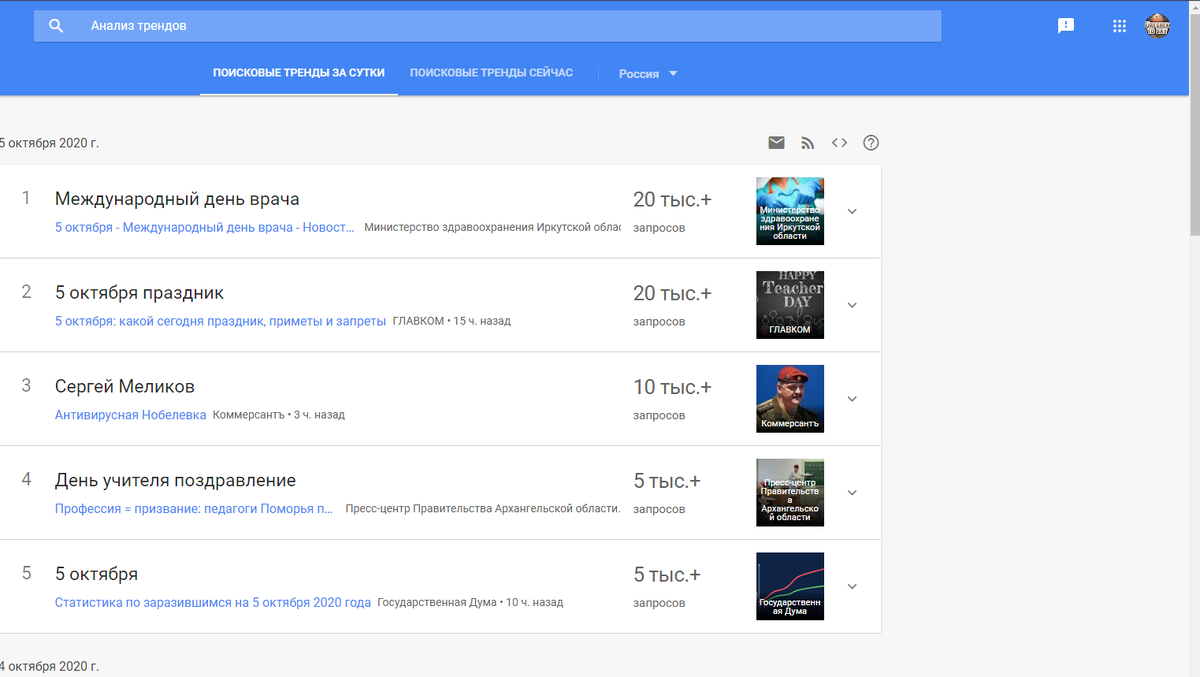The image size is (1200, 677).
Task: Click the ГЛАВКОМ Teacher Day thumbnail
Action: [x=790, y=305]
